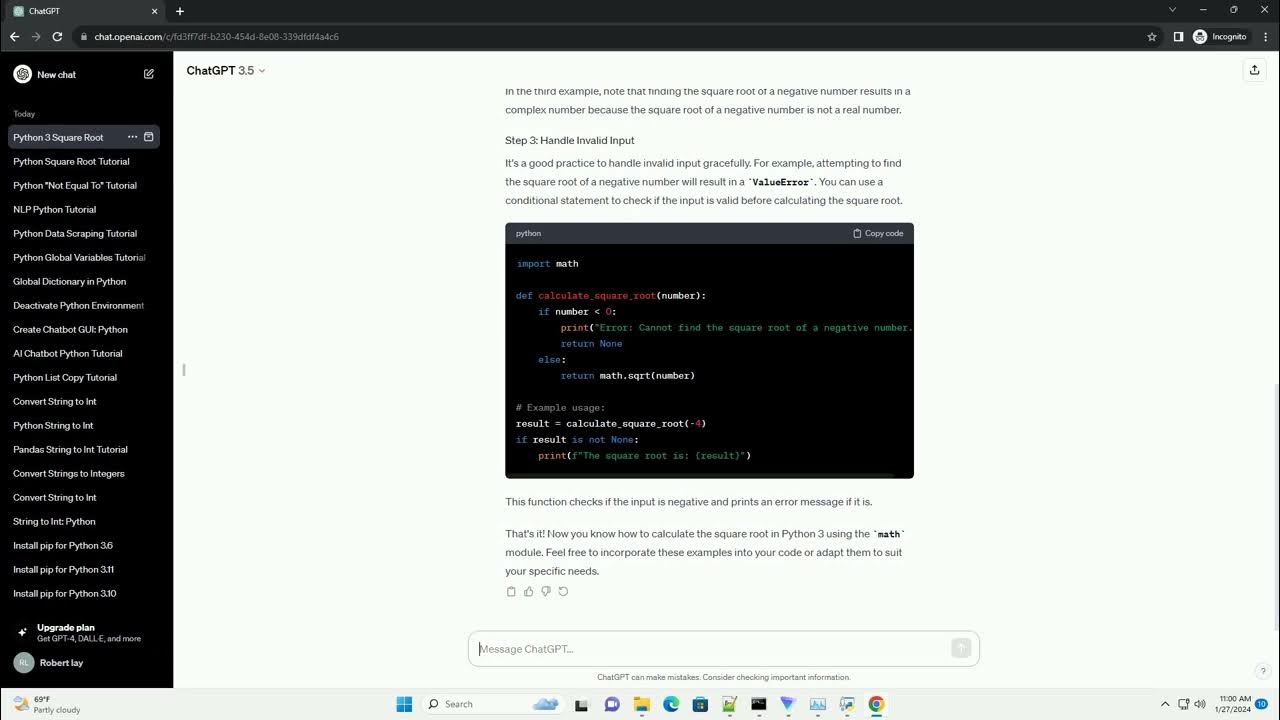Open options menu for Python 3 Square Root chat
The width and height of the screenshot is (1280, 720).
pos(132,137)
